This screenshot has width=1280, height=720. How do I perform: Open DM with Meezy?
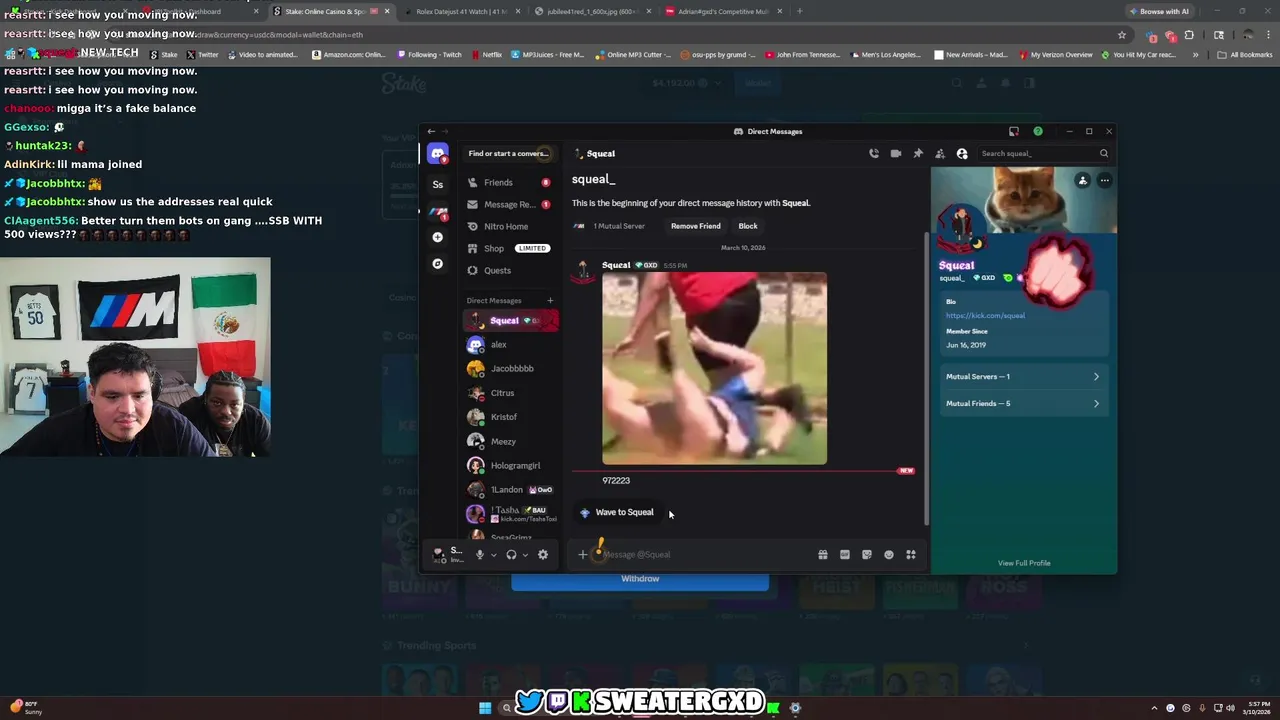pyautogui.click(x=511, y=441)
